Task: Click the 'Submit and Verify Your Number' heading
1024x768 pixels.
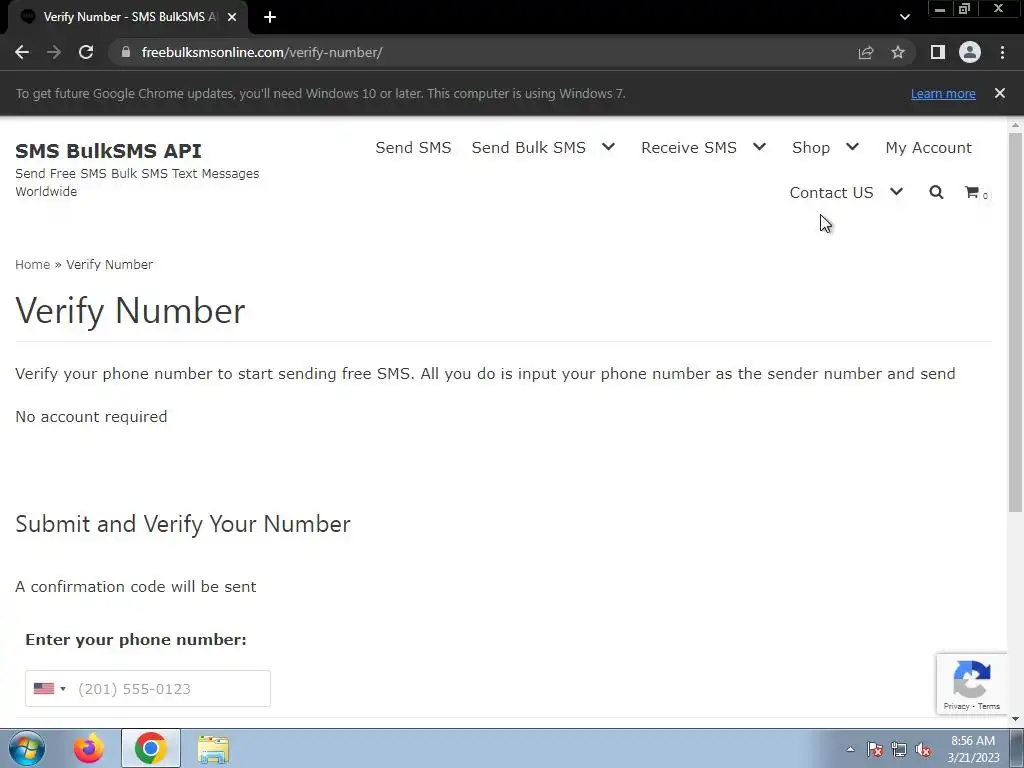Action: click(183, 524)
